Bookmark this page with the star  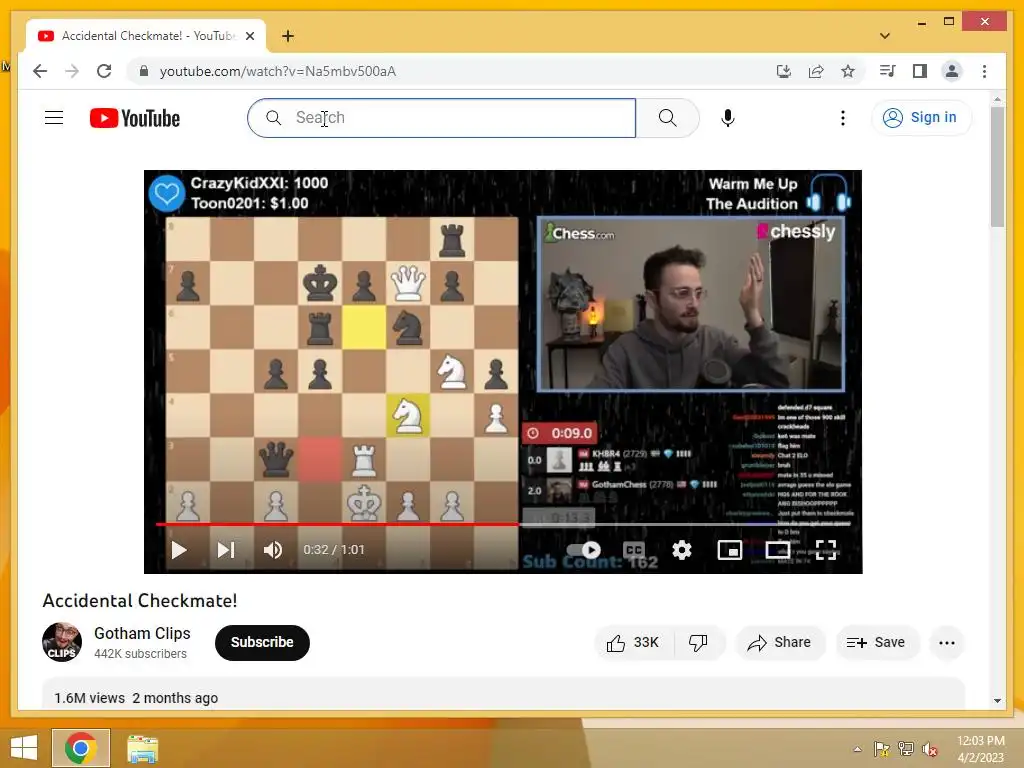click(x=848, y=71)
